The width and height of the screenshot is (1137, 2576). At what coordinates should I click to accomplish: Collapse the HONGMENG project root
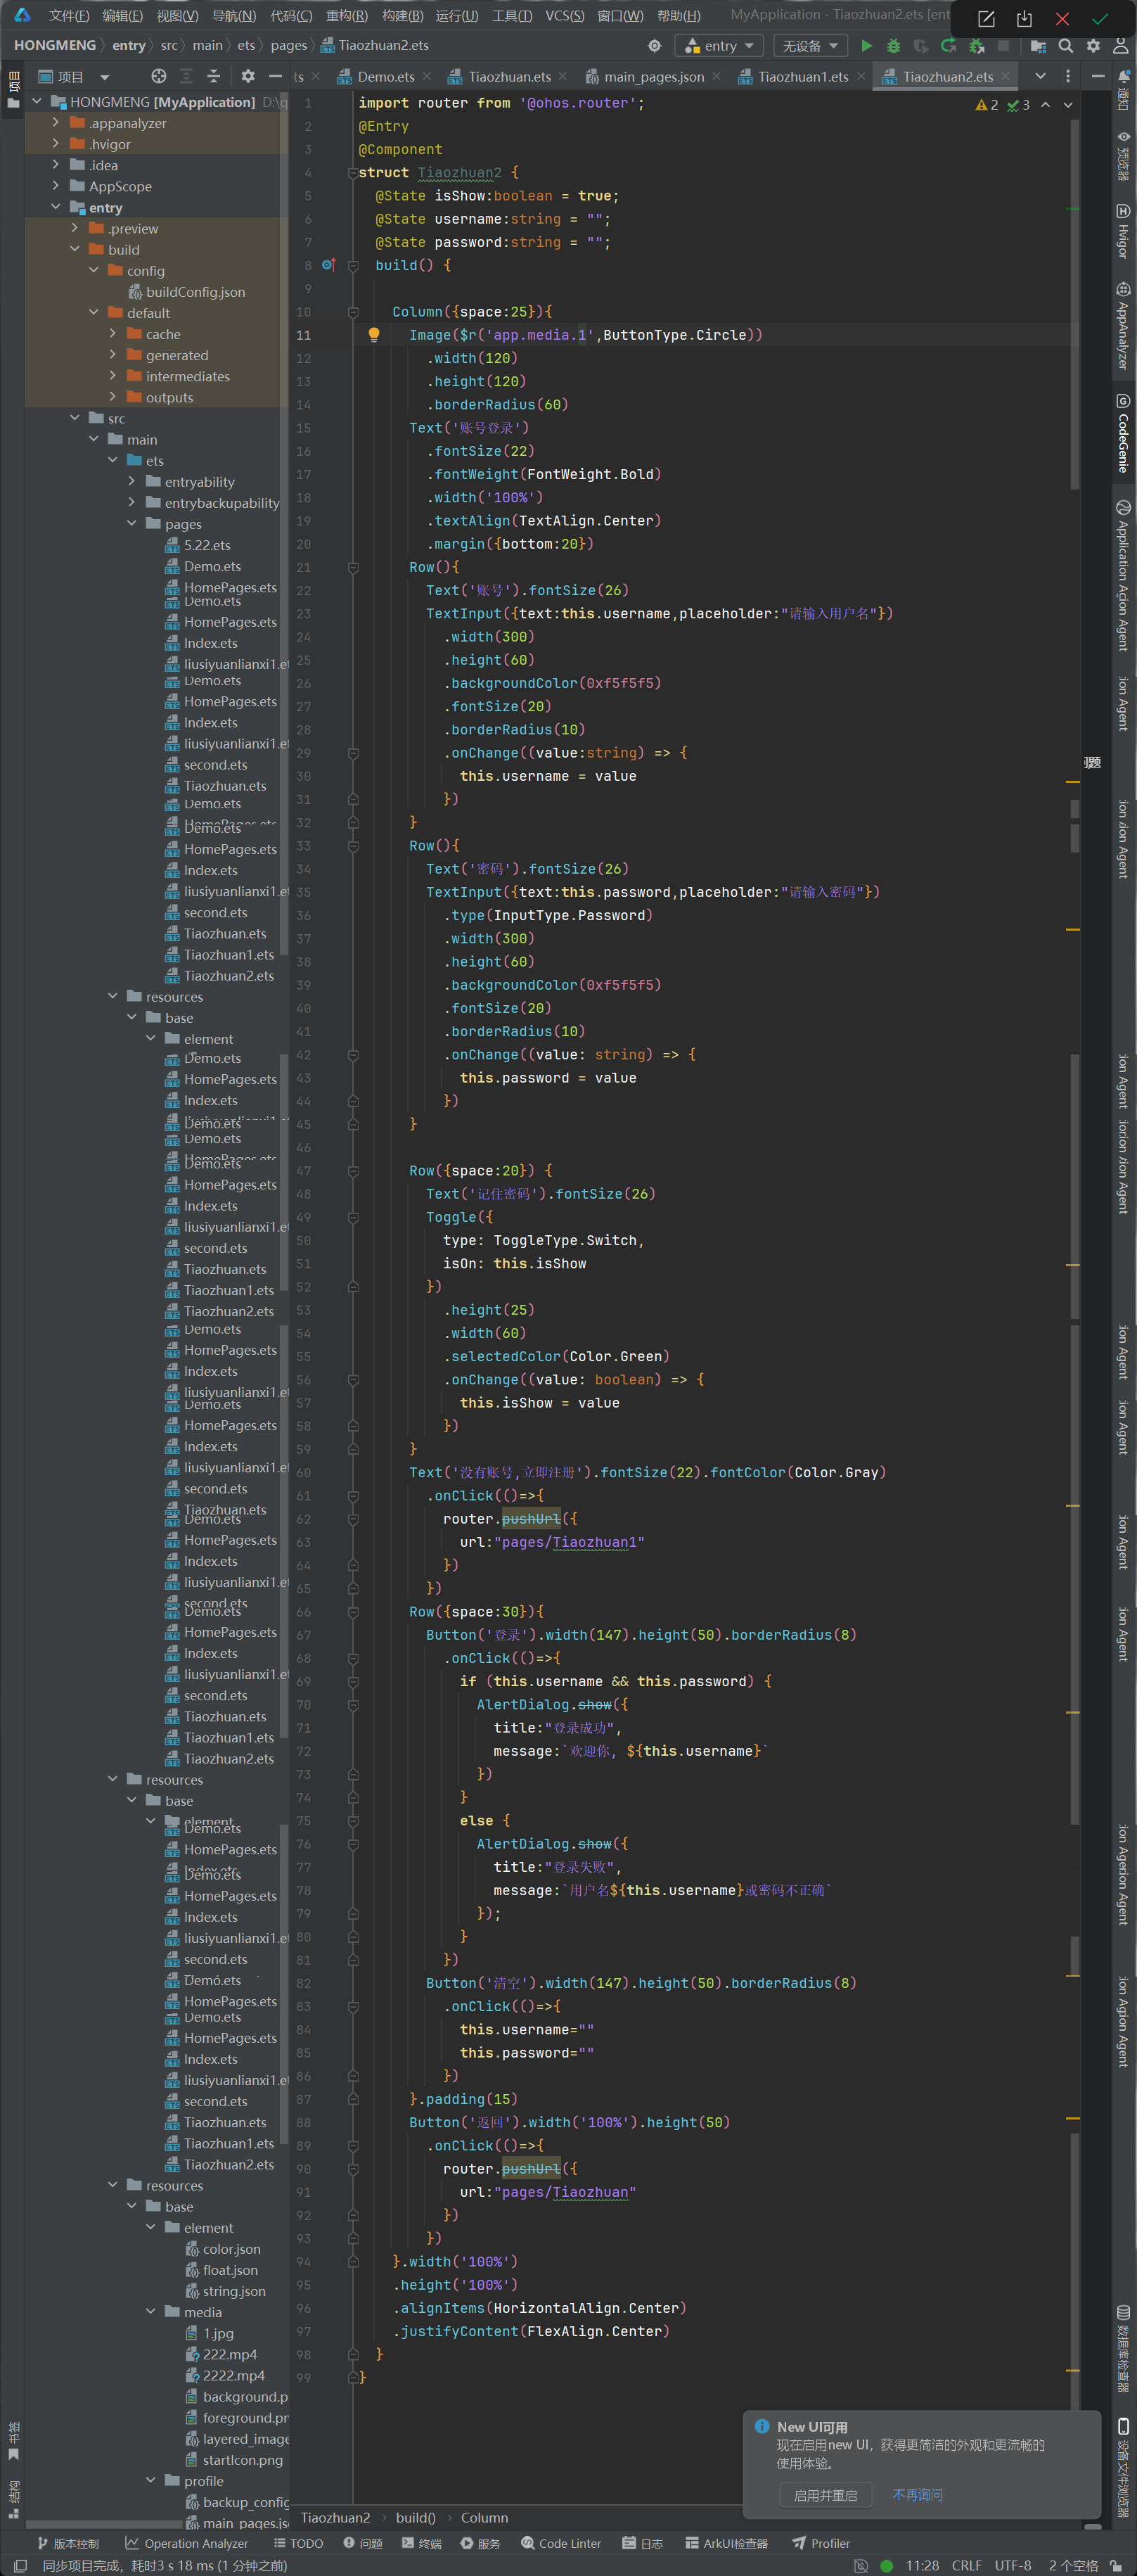point(37,101)
